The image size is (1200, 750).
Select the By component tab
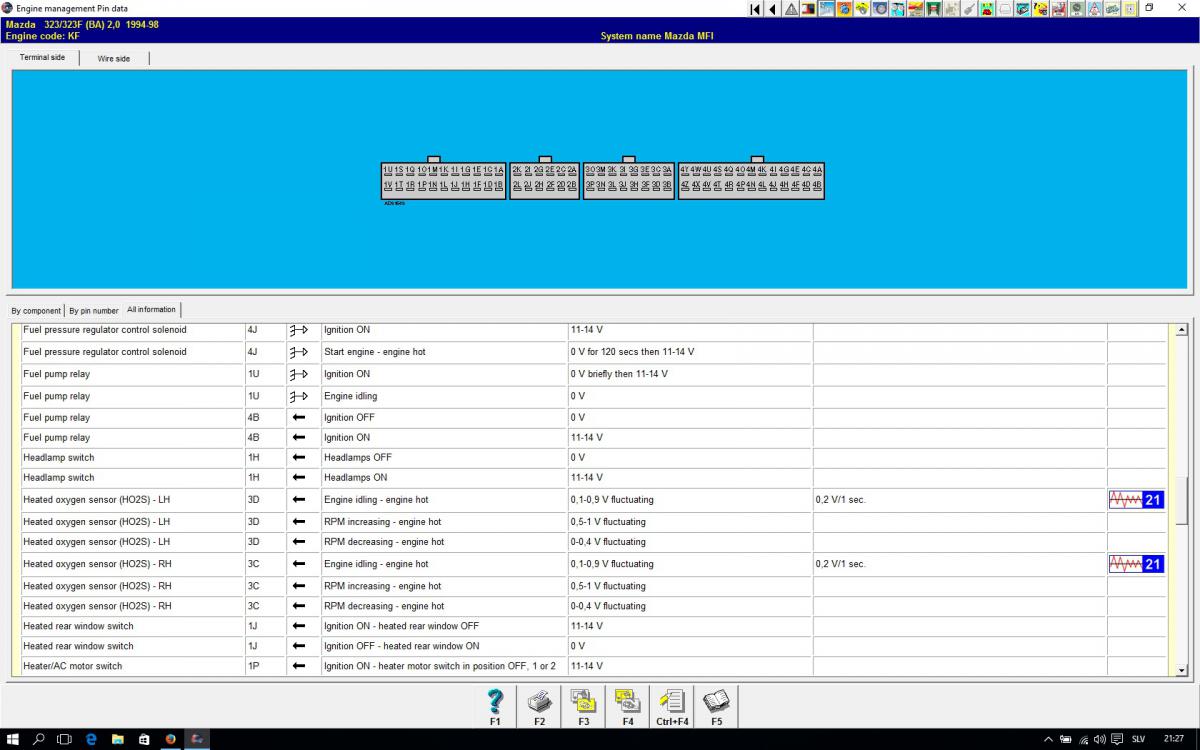point(36,310)
